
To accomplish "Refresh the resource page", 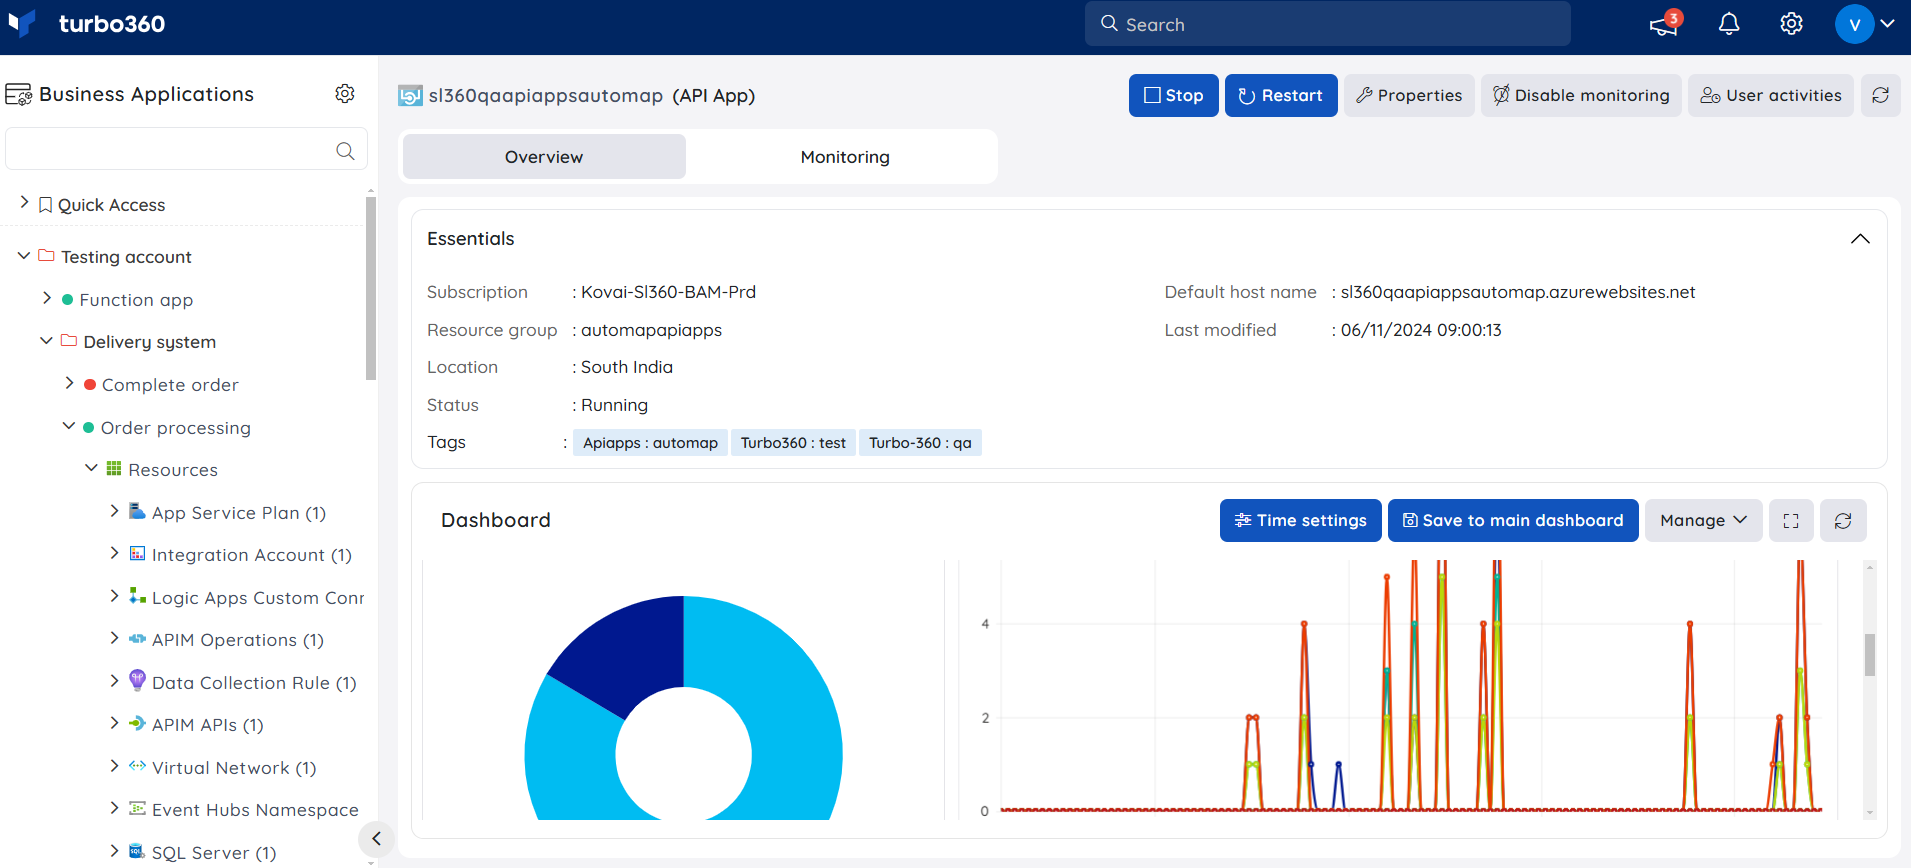I will [1881, 95].
